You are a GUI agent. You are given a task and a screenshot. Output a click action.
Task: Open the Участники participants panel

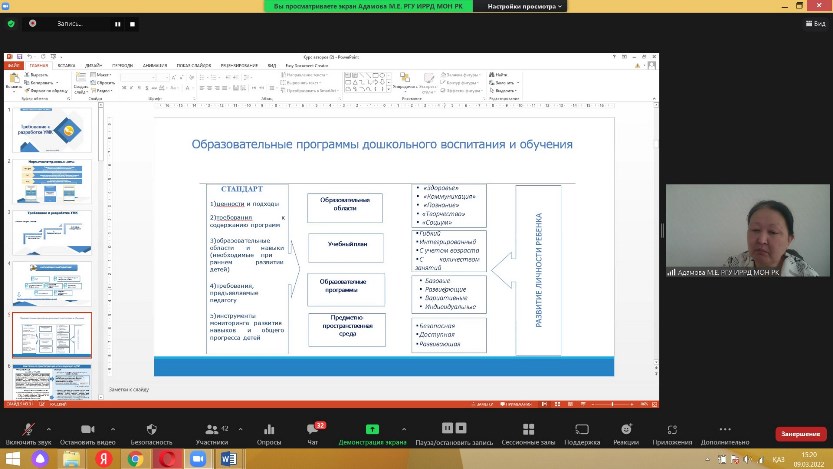click(x=211, y=430)
